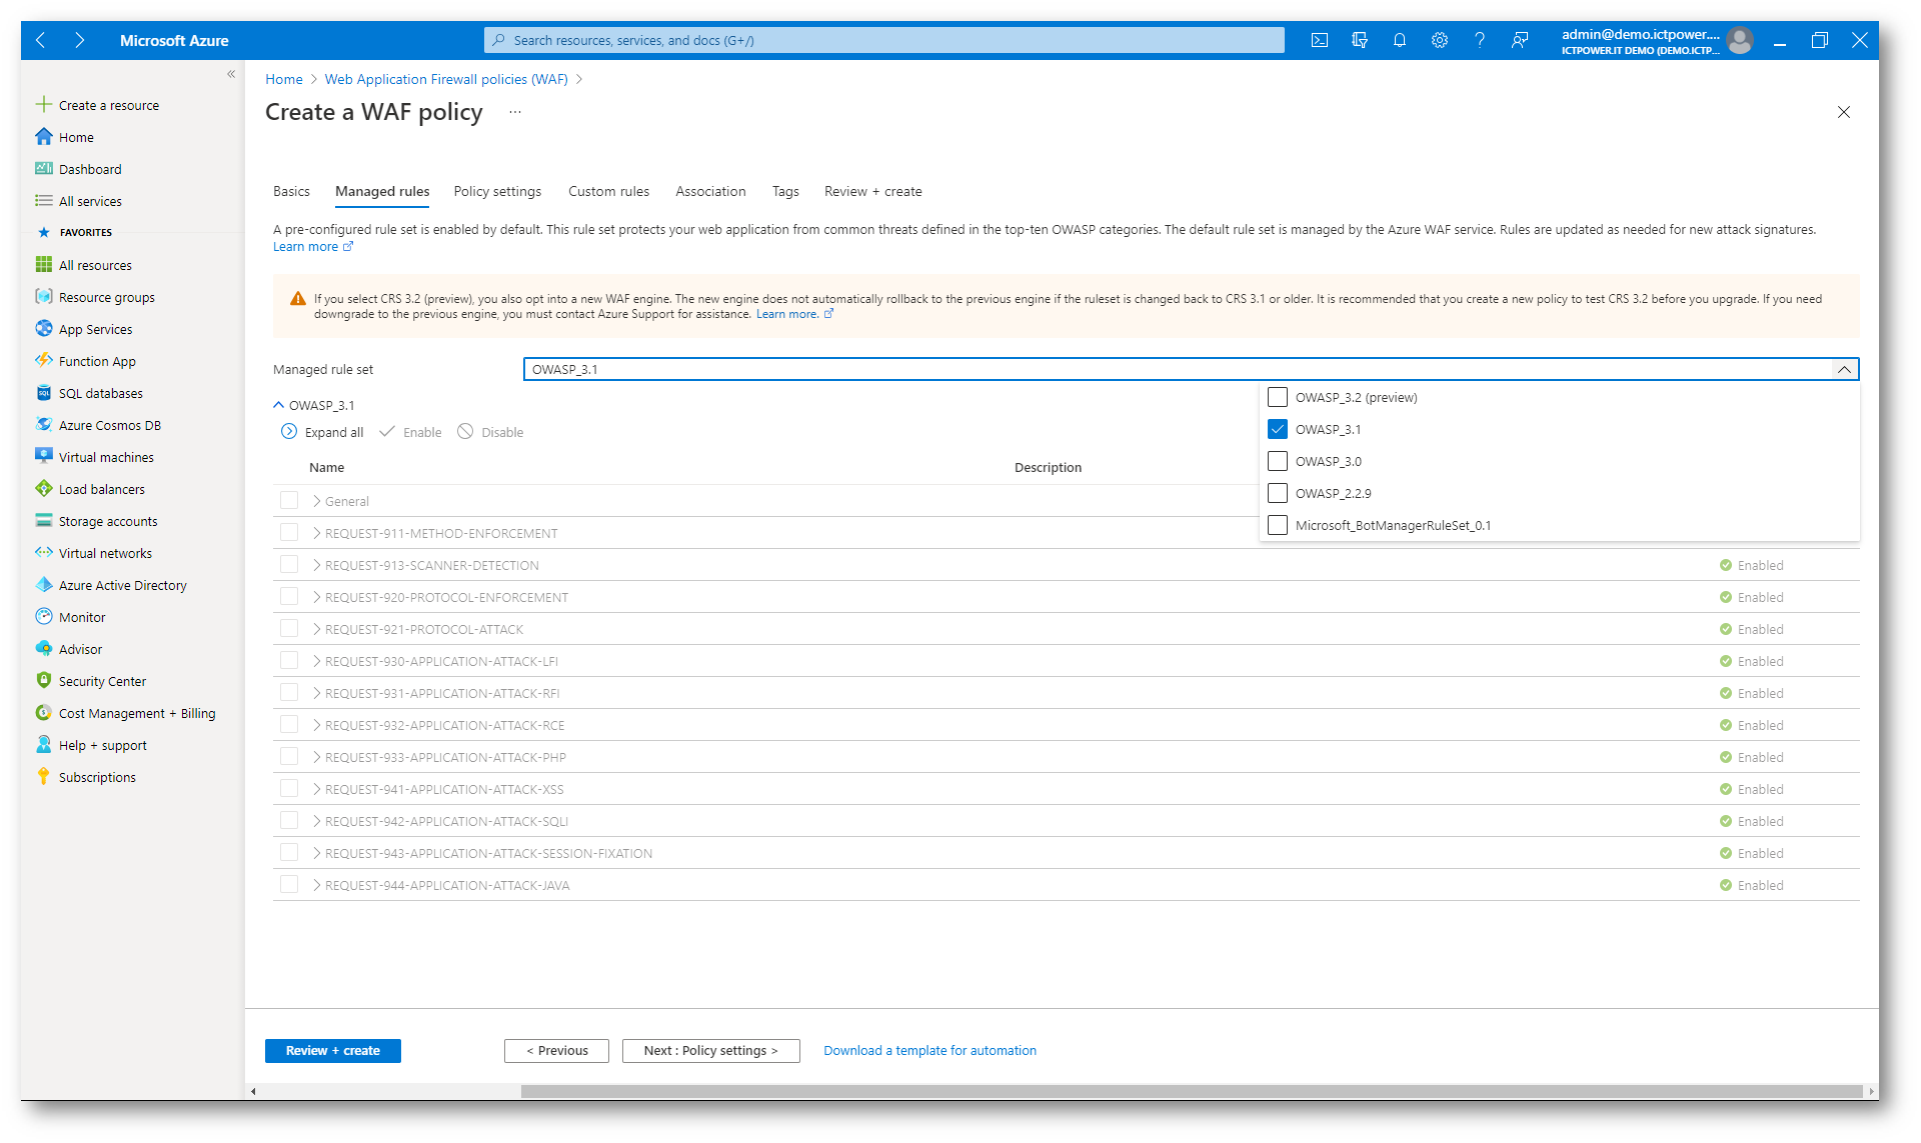Check Microsoft_BotManagerRuleSet_0.1 option
This screenshot has height=1143, width=1921.
point(1277,525)
